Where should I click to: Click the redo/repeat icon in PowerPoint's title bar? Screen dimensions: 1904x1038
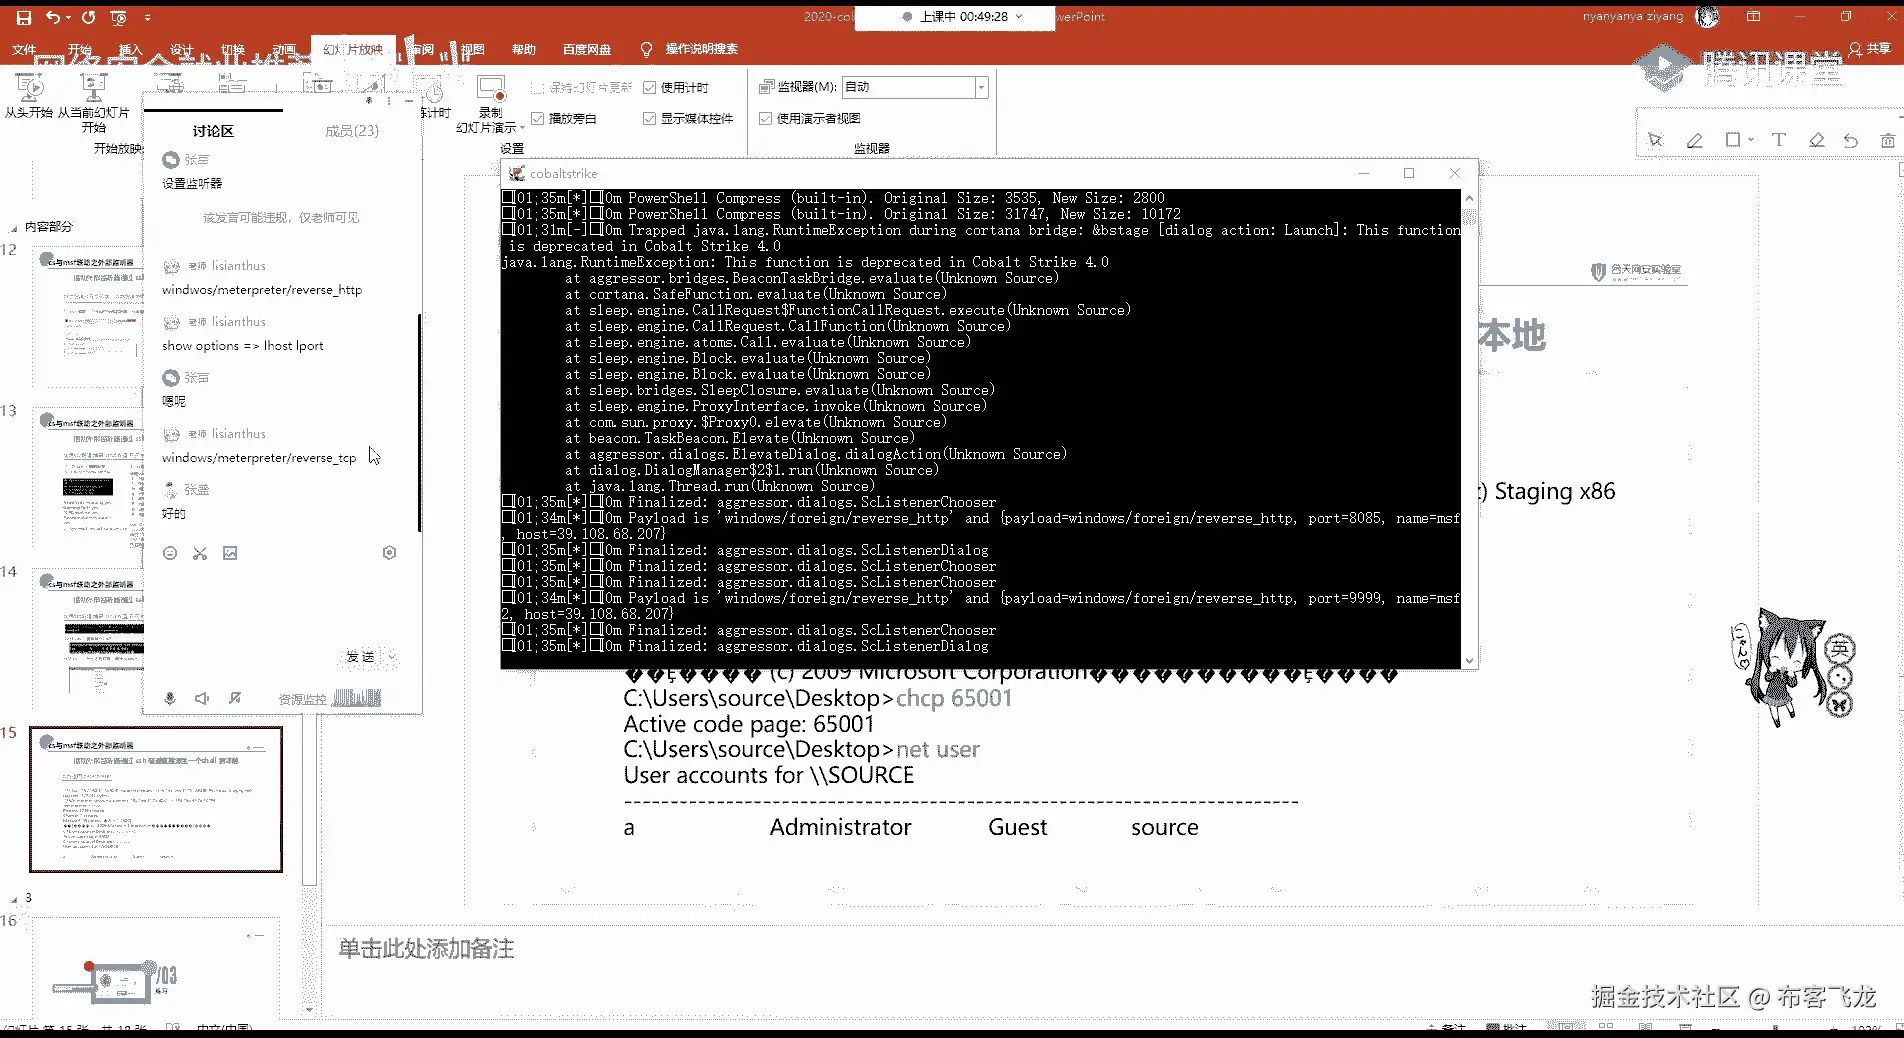(89, 17)
